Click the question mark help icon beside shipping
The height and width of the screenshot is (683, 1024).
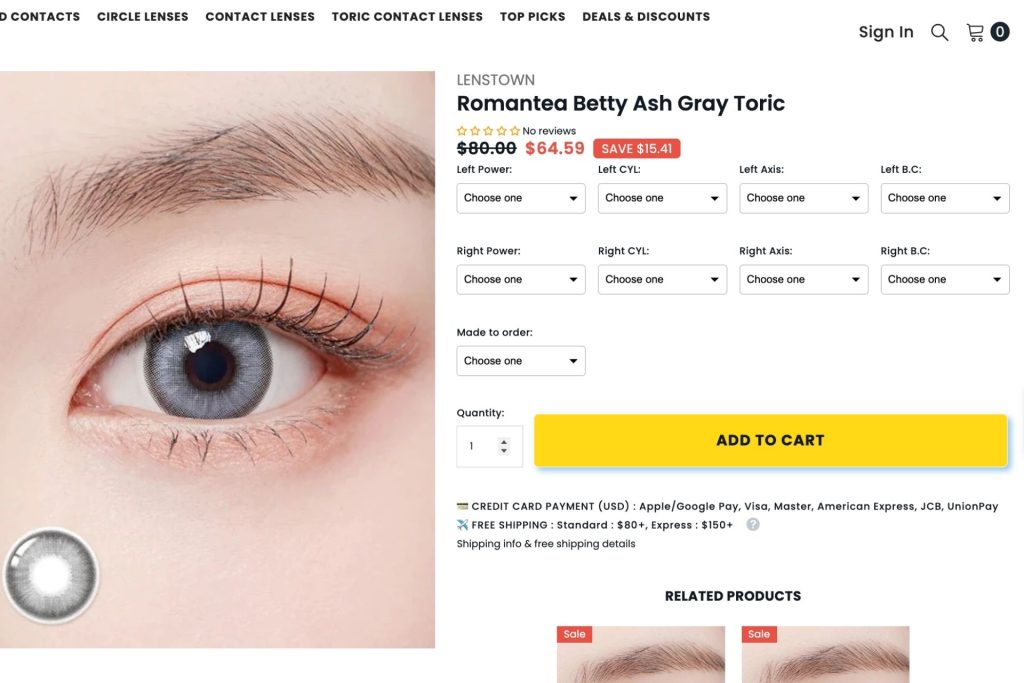pyautogui.click(x=752, y=523)
